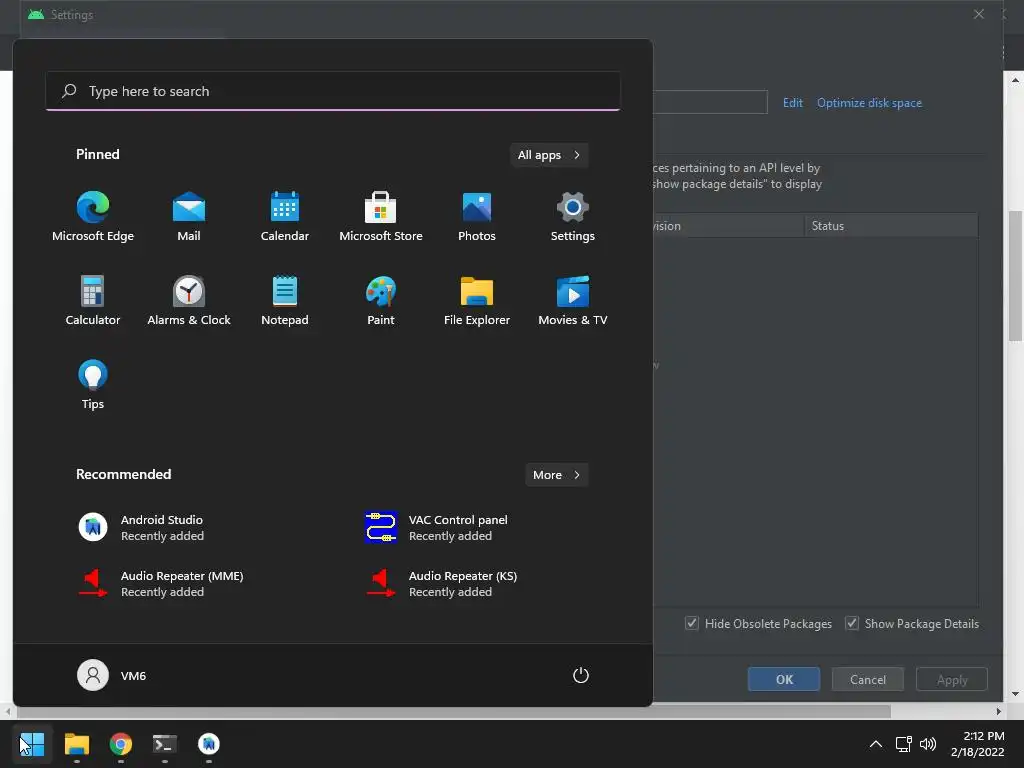Open Alarms & Clock app

pos(189,300)
